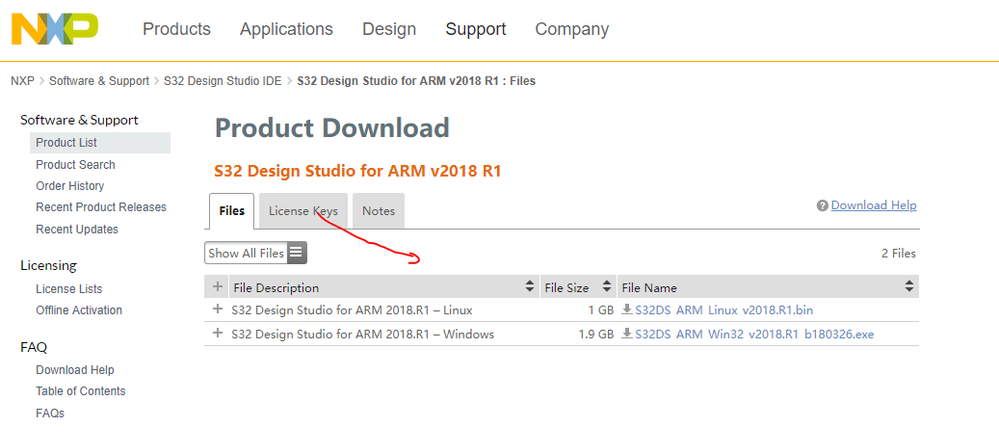Image resolution: width=999 pixels, height=434 pixels.
Task: Click the download icon beside the Linux .bin file
Action: point(627,310)
